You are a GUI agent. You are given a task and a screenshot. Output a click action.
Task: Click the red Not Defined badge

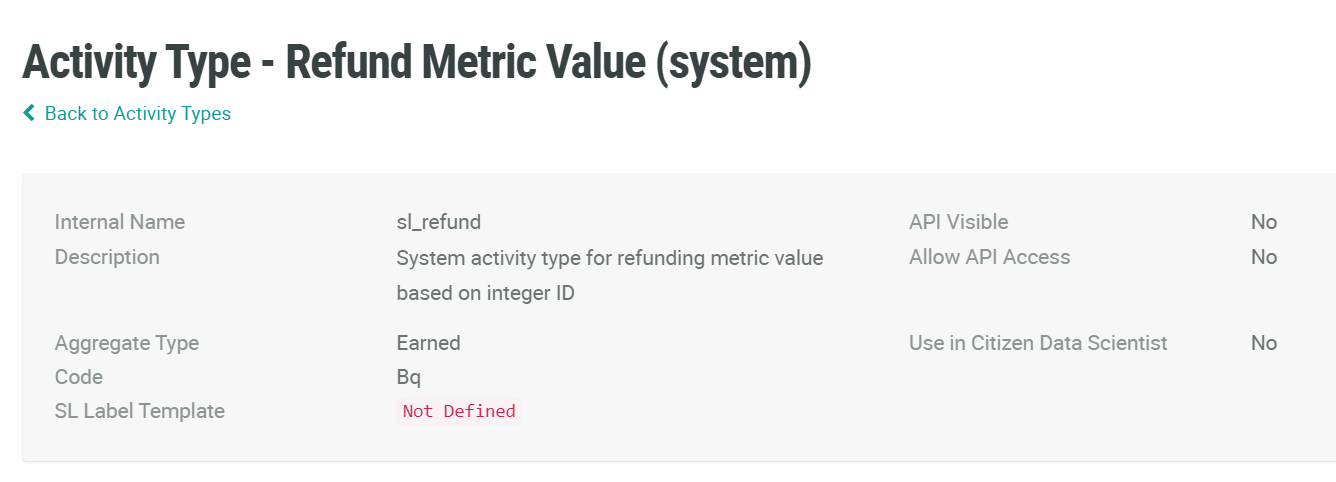[459, 411]
